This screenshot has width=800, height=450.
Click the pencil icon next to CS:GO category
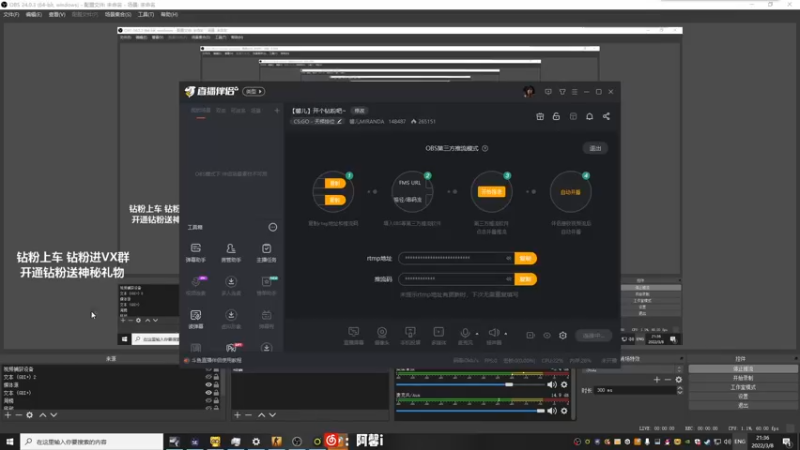click(339, 121)
